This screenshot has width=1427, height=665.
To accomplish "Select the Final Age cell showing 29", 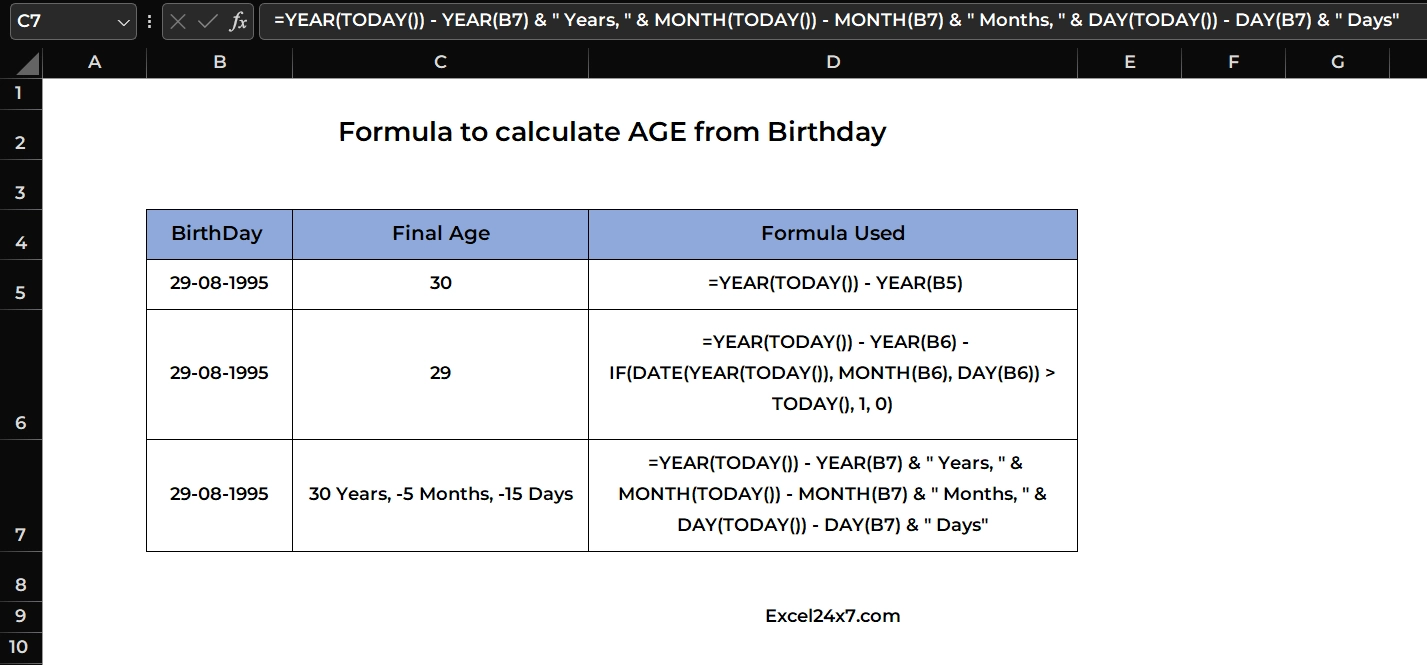I will pos(440,374).
